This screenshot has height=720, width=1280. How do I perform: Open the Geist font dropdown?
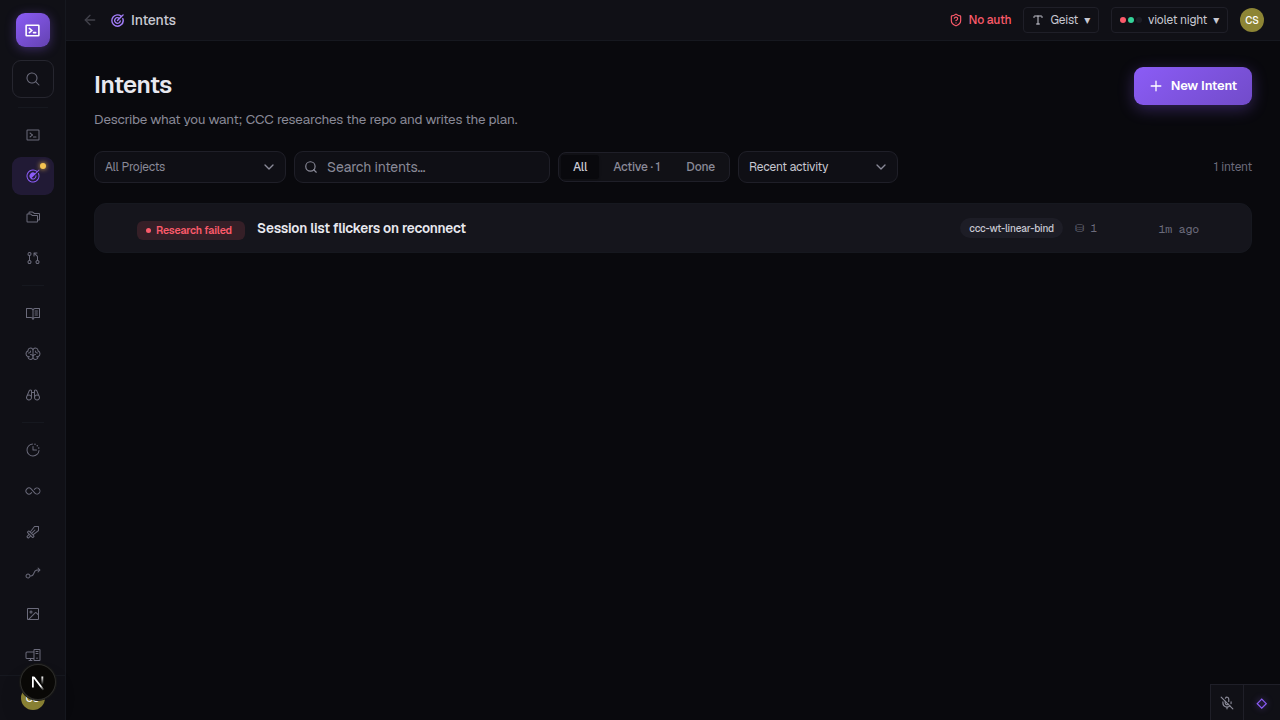tap(1061, 20)
